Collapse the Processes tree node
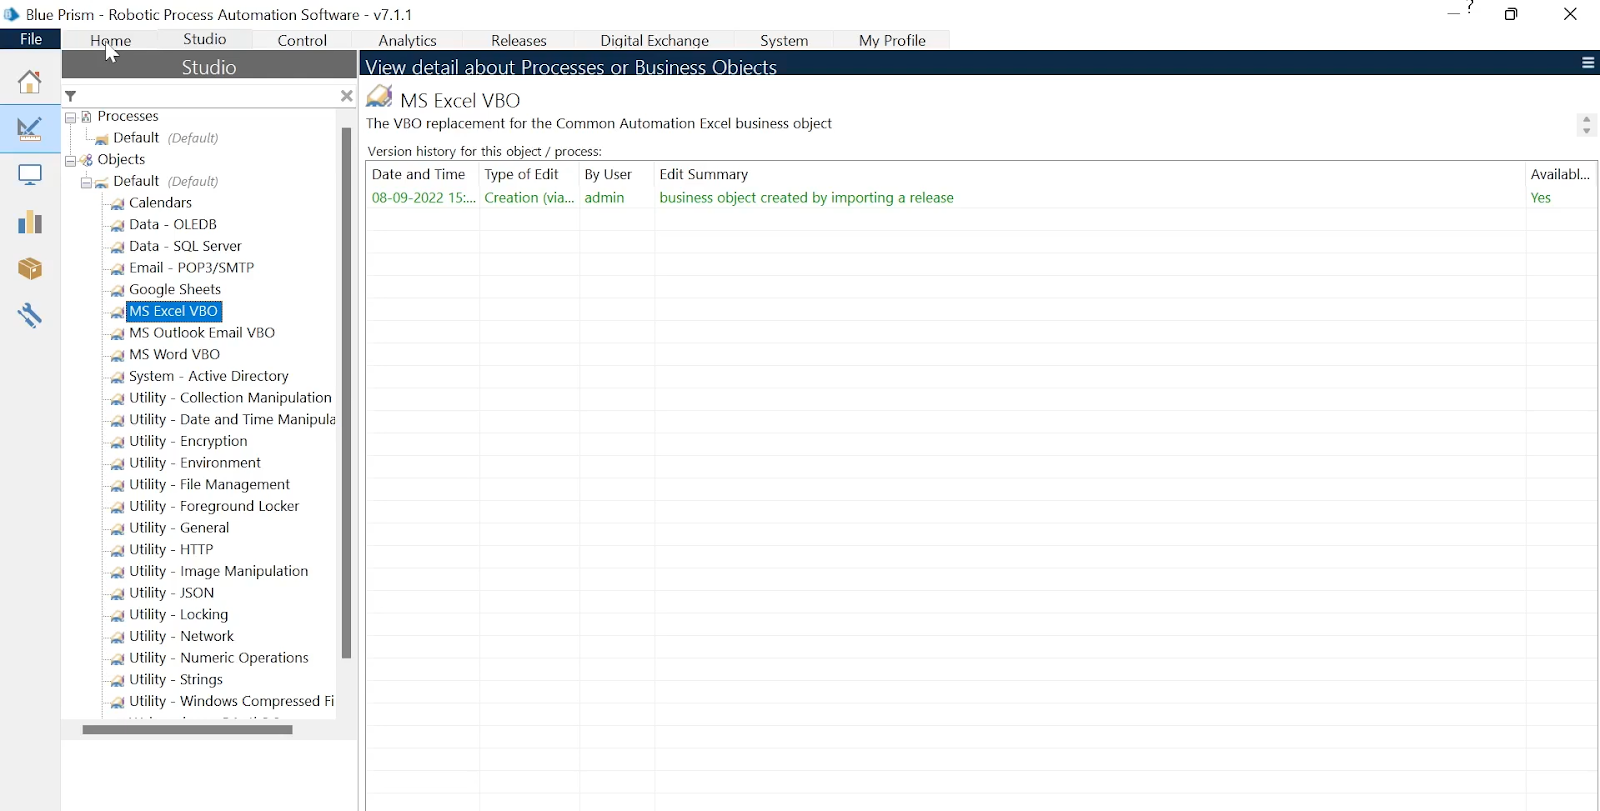The width and height of the screenshot is (1600, 811). (71, 117)
